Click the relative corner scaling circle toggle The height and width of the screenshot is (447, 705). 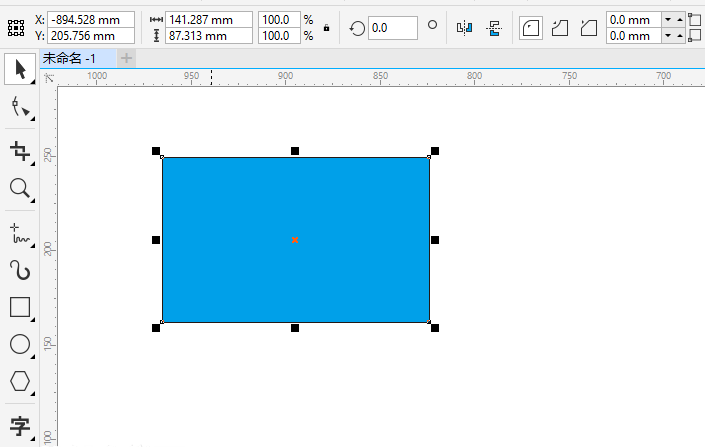click(432, 25)
